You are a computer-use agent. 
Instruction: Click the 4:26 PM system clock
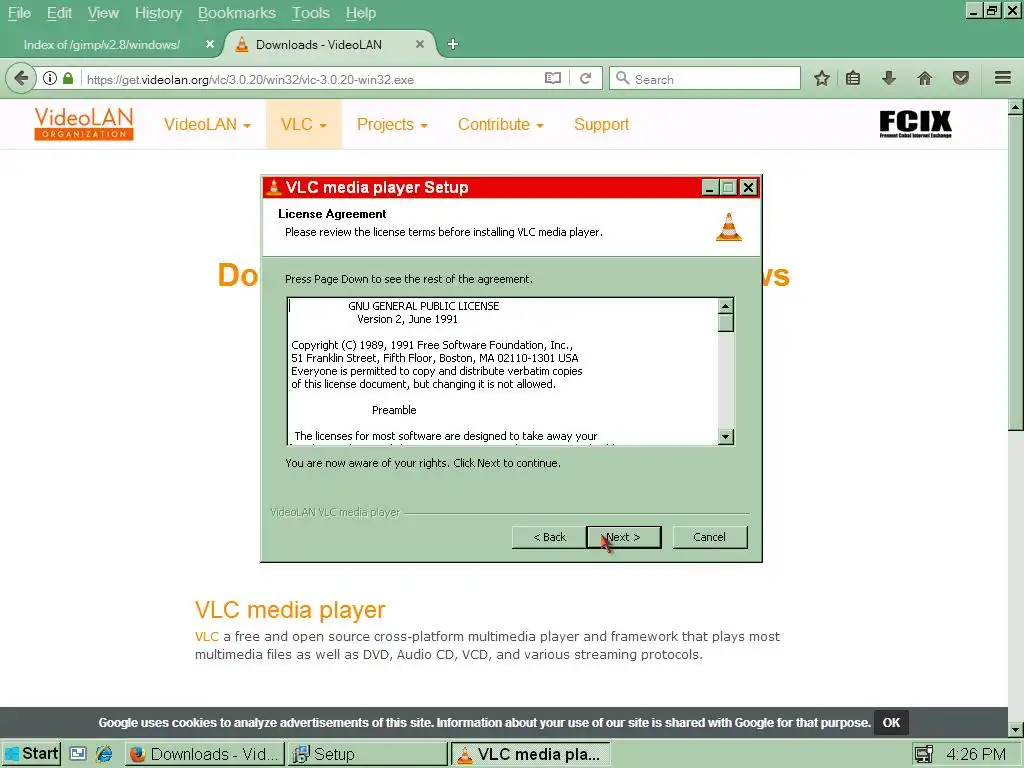[976, 754]
